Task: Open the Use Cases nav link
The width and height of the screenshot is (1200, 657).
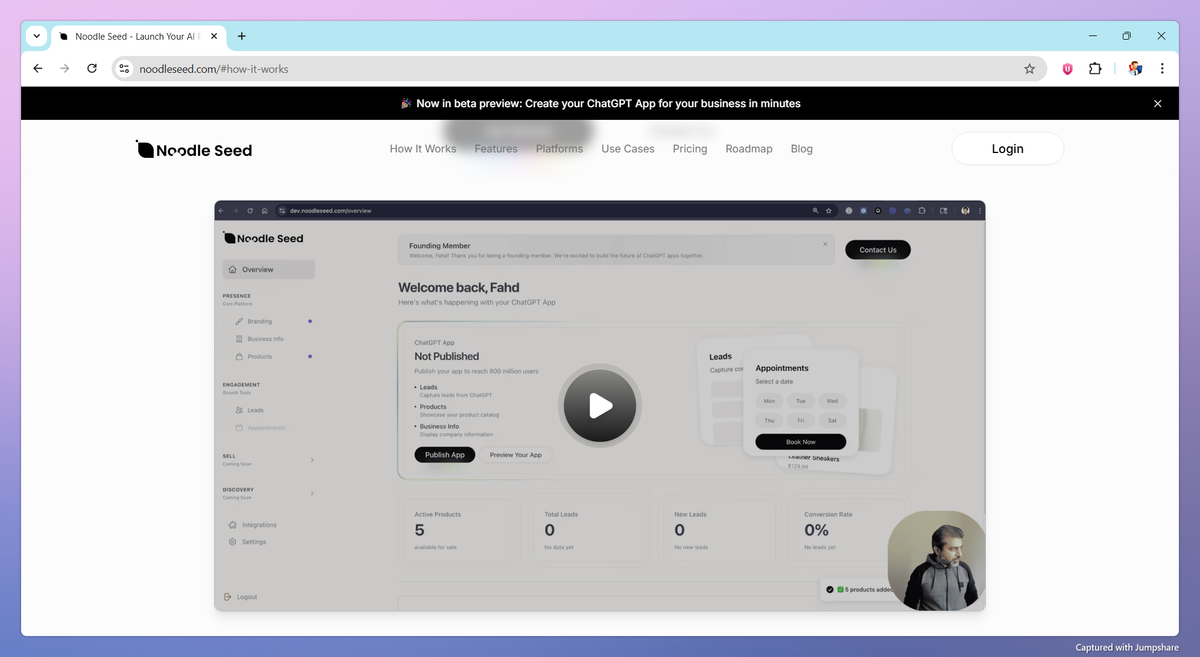Action: tap(628, 149)
